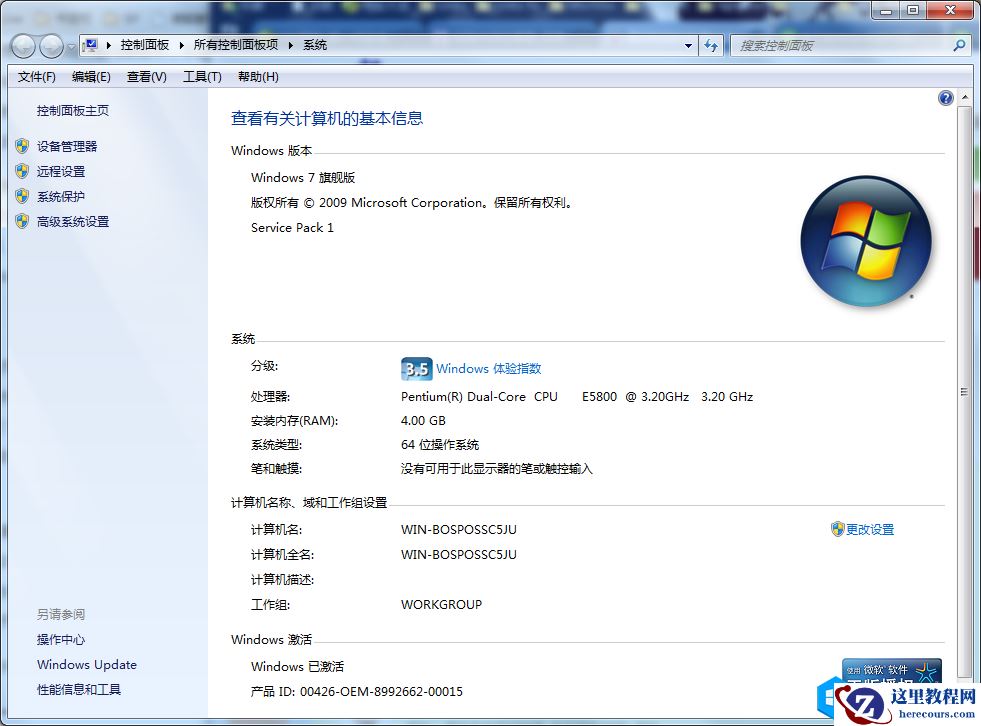
Task: Click the shield icon next to 更改设置
Action: 838,529
